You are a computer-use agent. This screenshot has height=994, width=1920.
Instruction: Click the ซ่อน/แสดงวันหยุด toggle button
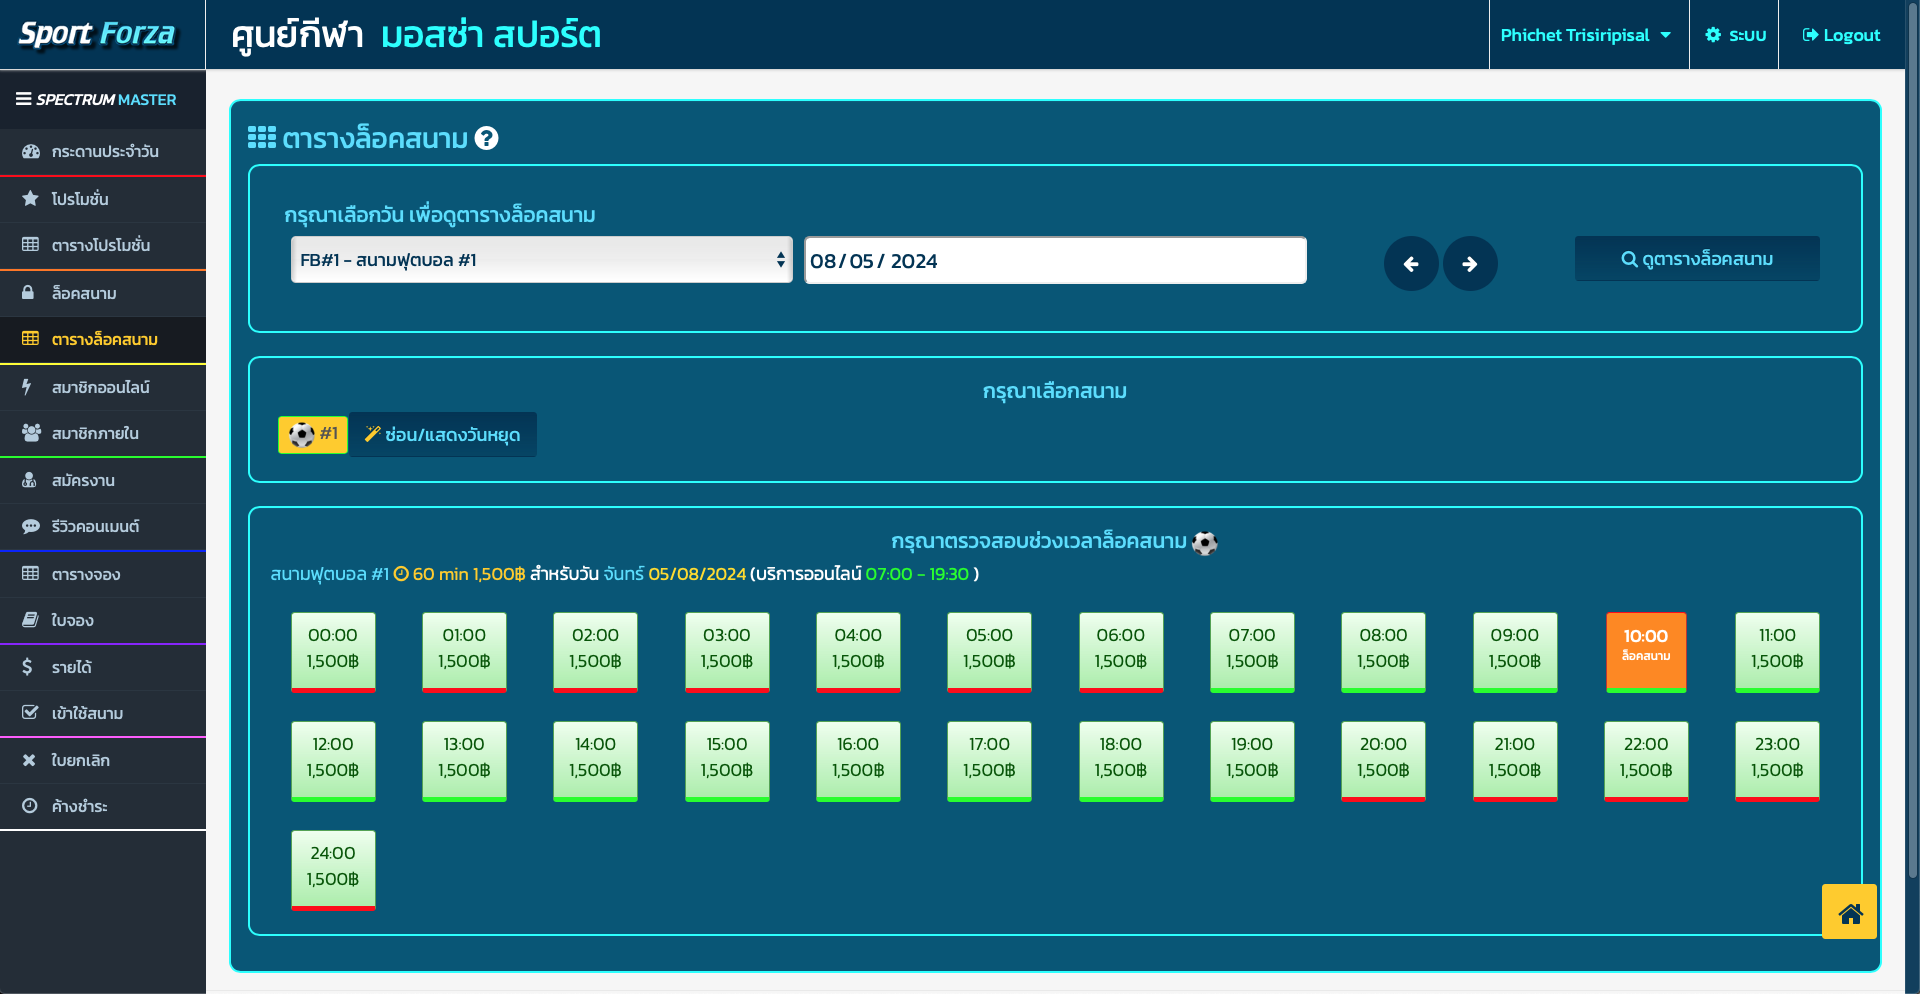click(x=443, y=434)
